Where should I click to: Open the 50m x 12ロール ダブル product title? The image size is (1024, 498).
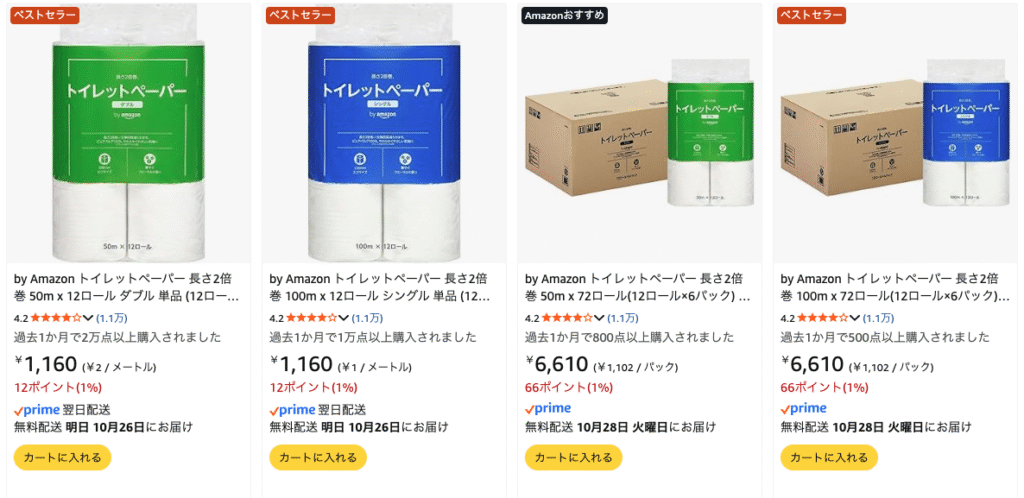[127, 287]
